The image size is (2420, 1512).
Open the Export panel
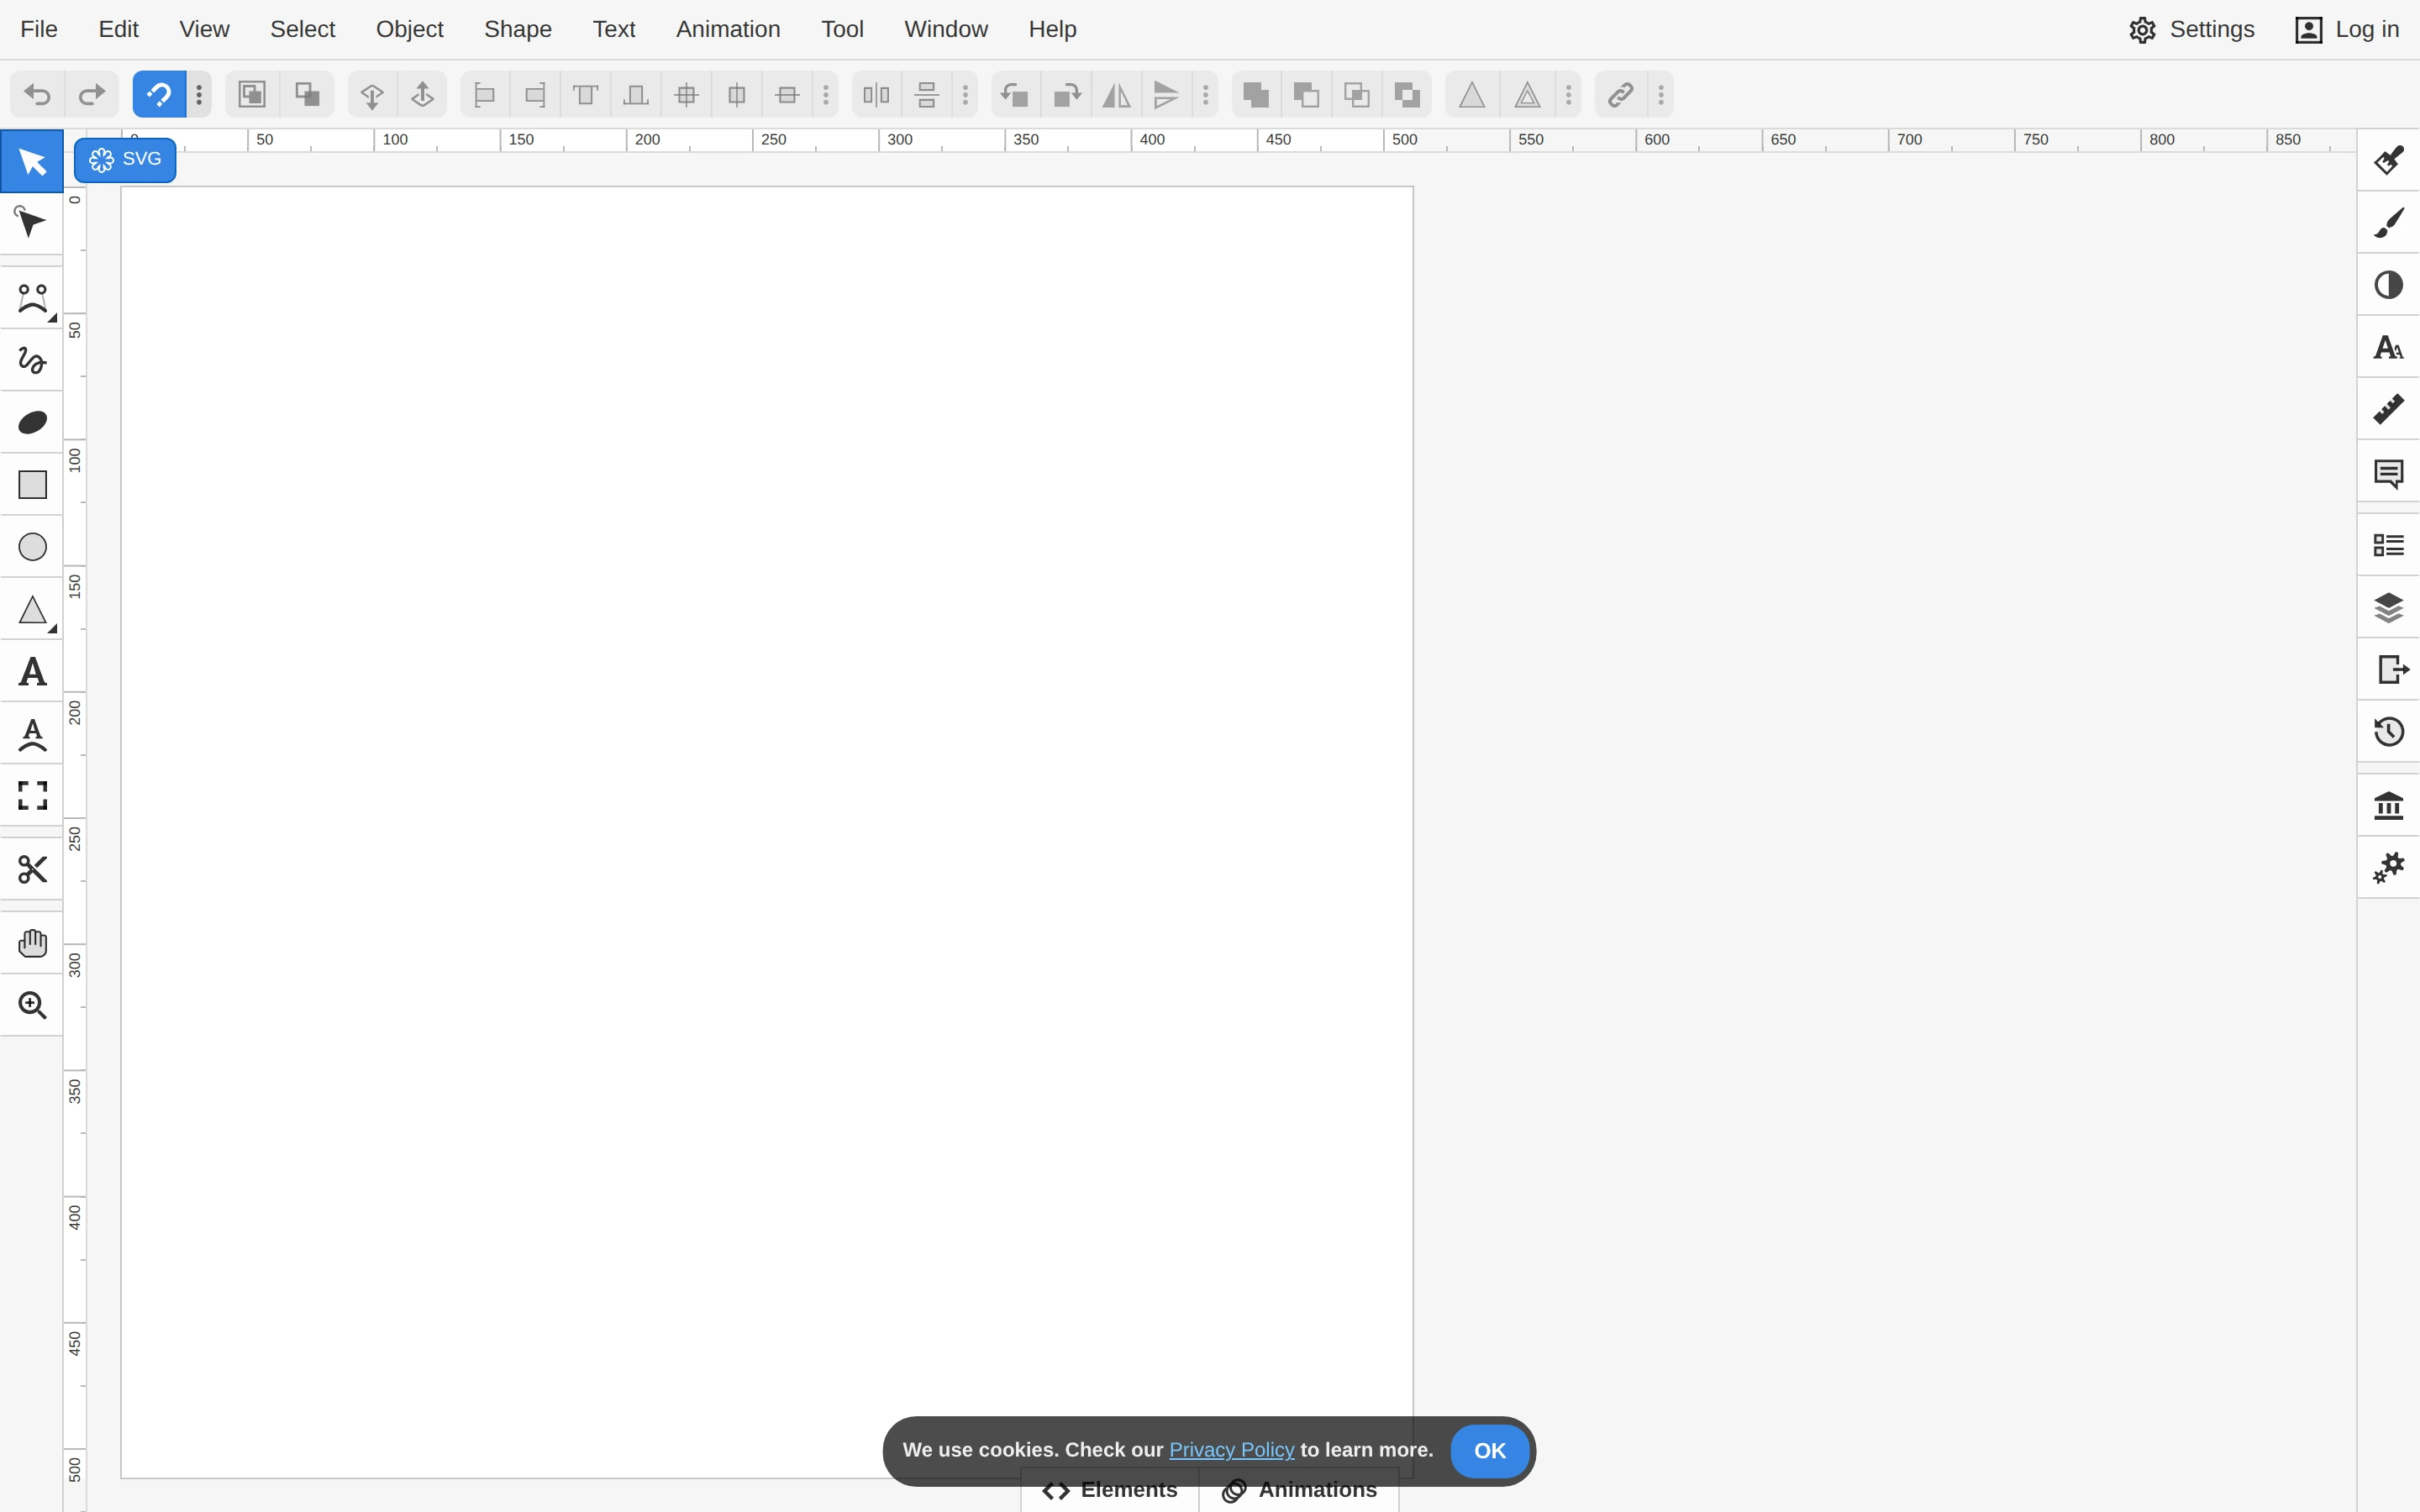coord(2388,669)
